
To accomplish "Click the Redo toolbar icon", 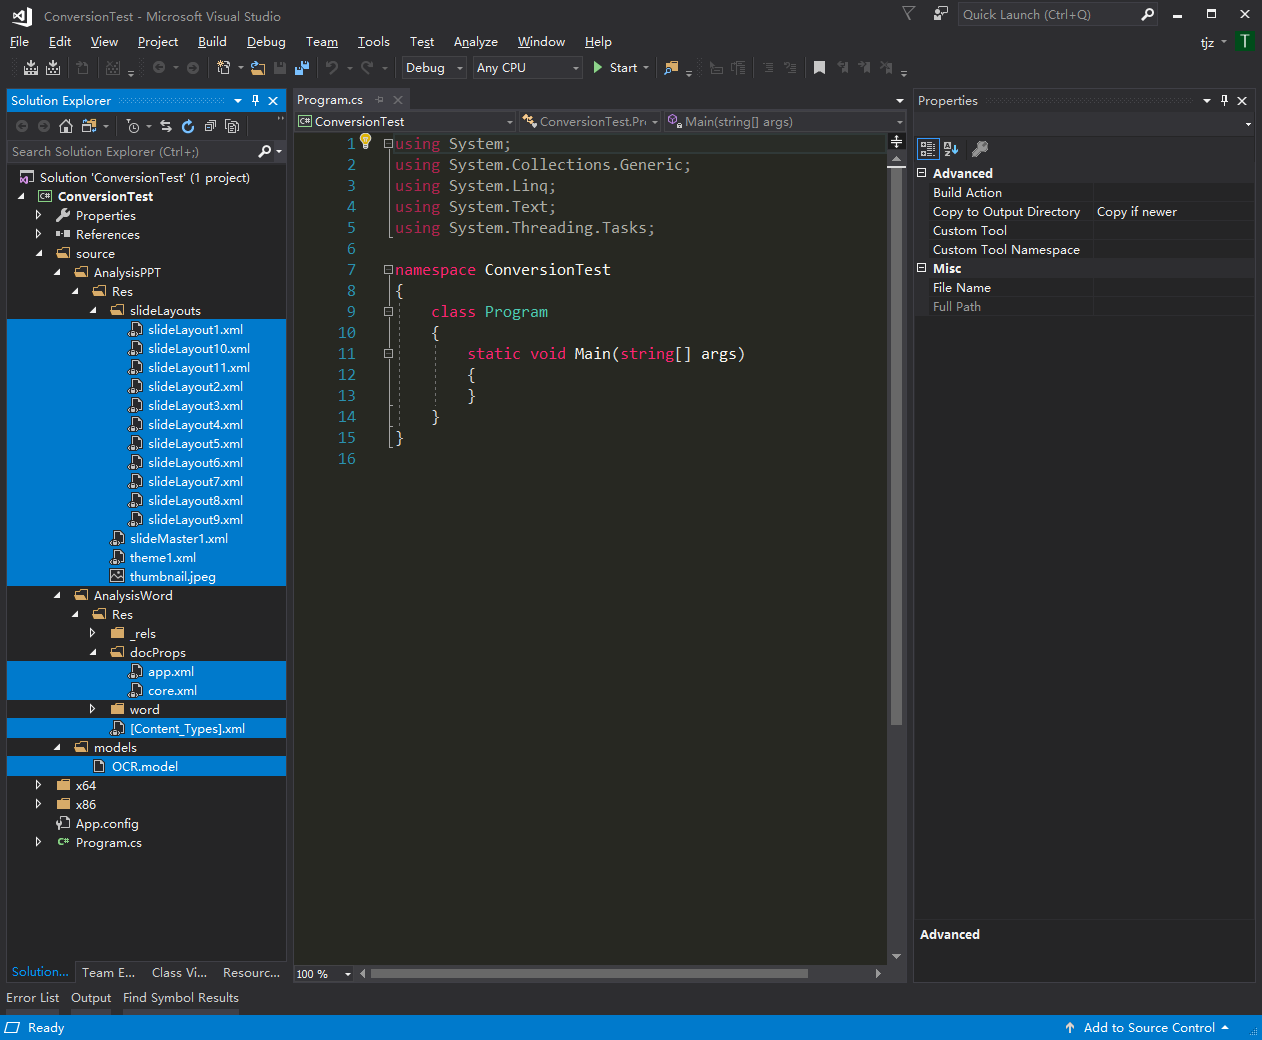I will tap(367, 68).
